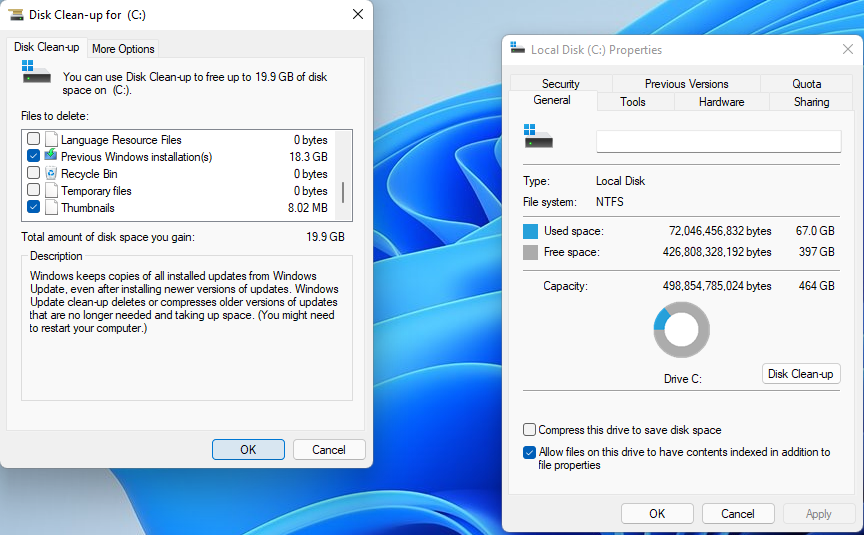Screen dimensions: 864x535
Task: Click the '67.0 GB' used space figure
Action: click(815, 231)
